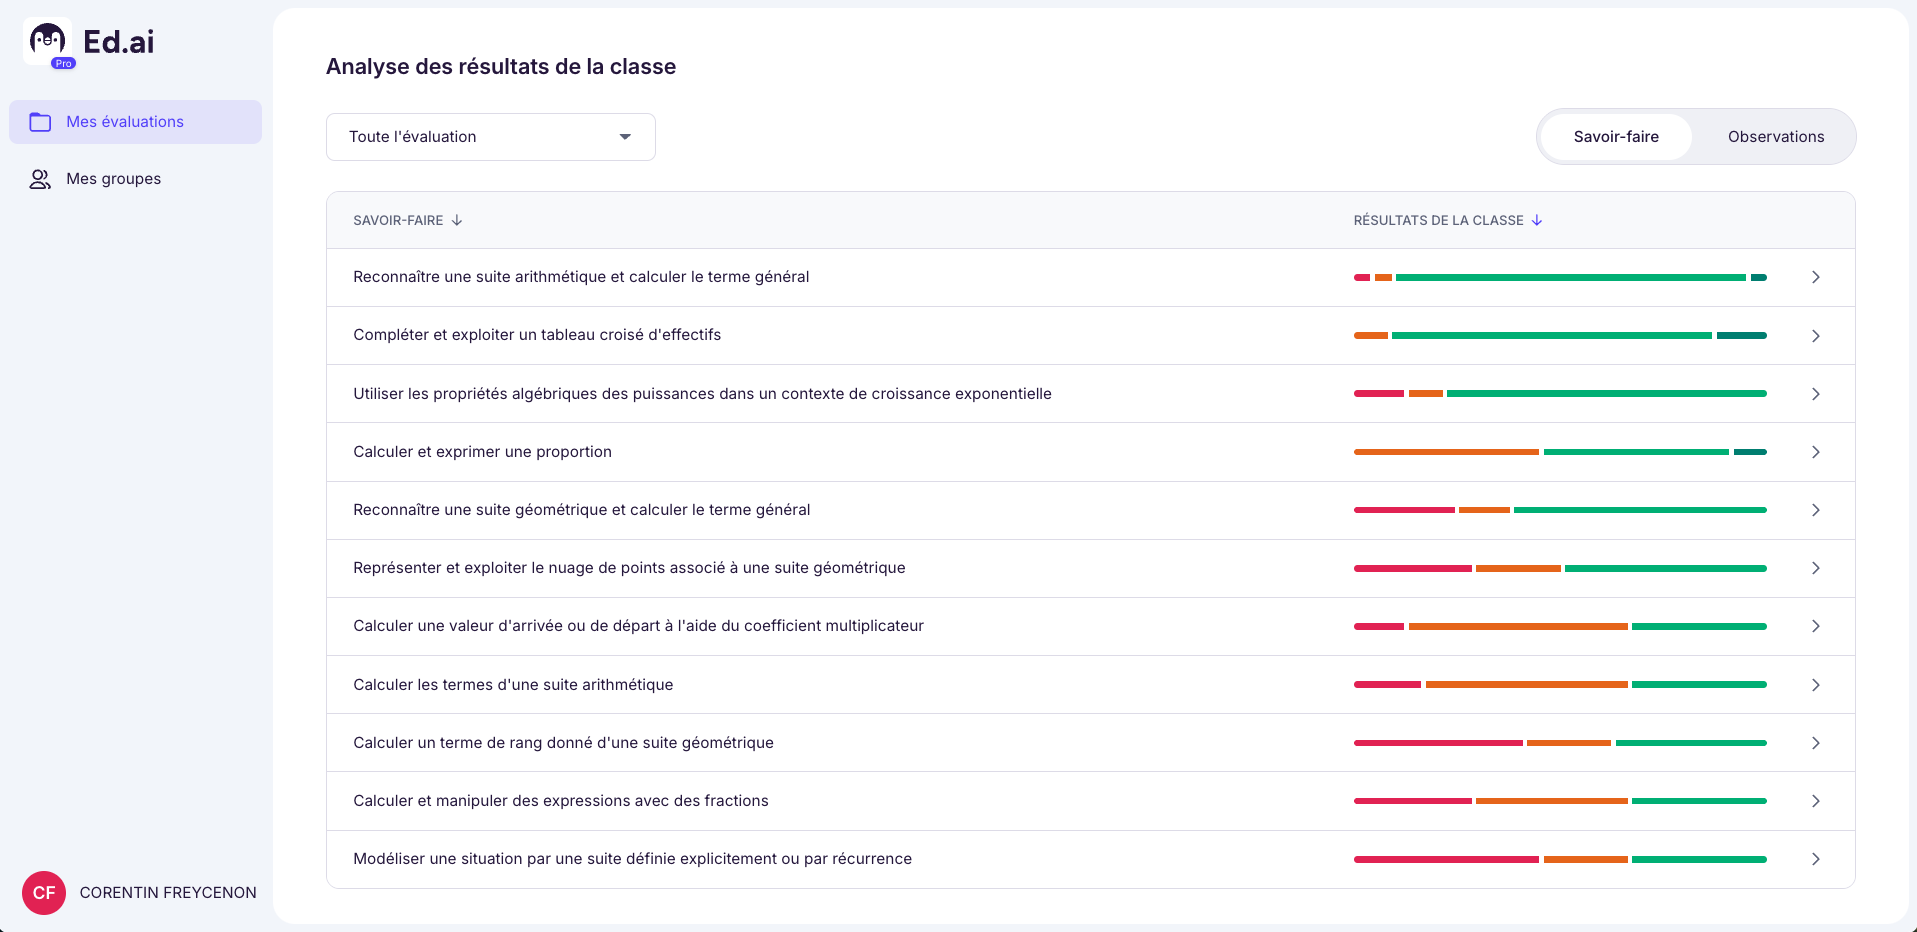Switch to the Observations view toggle

click(1775, 137)
